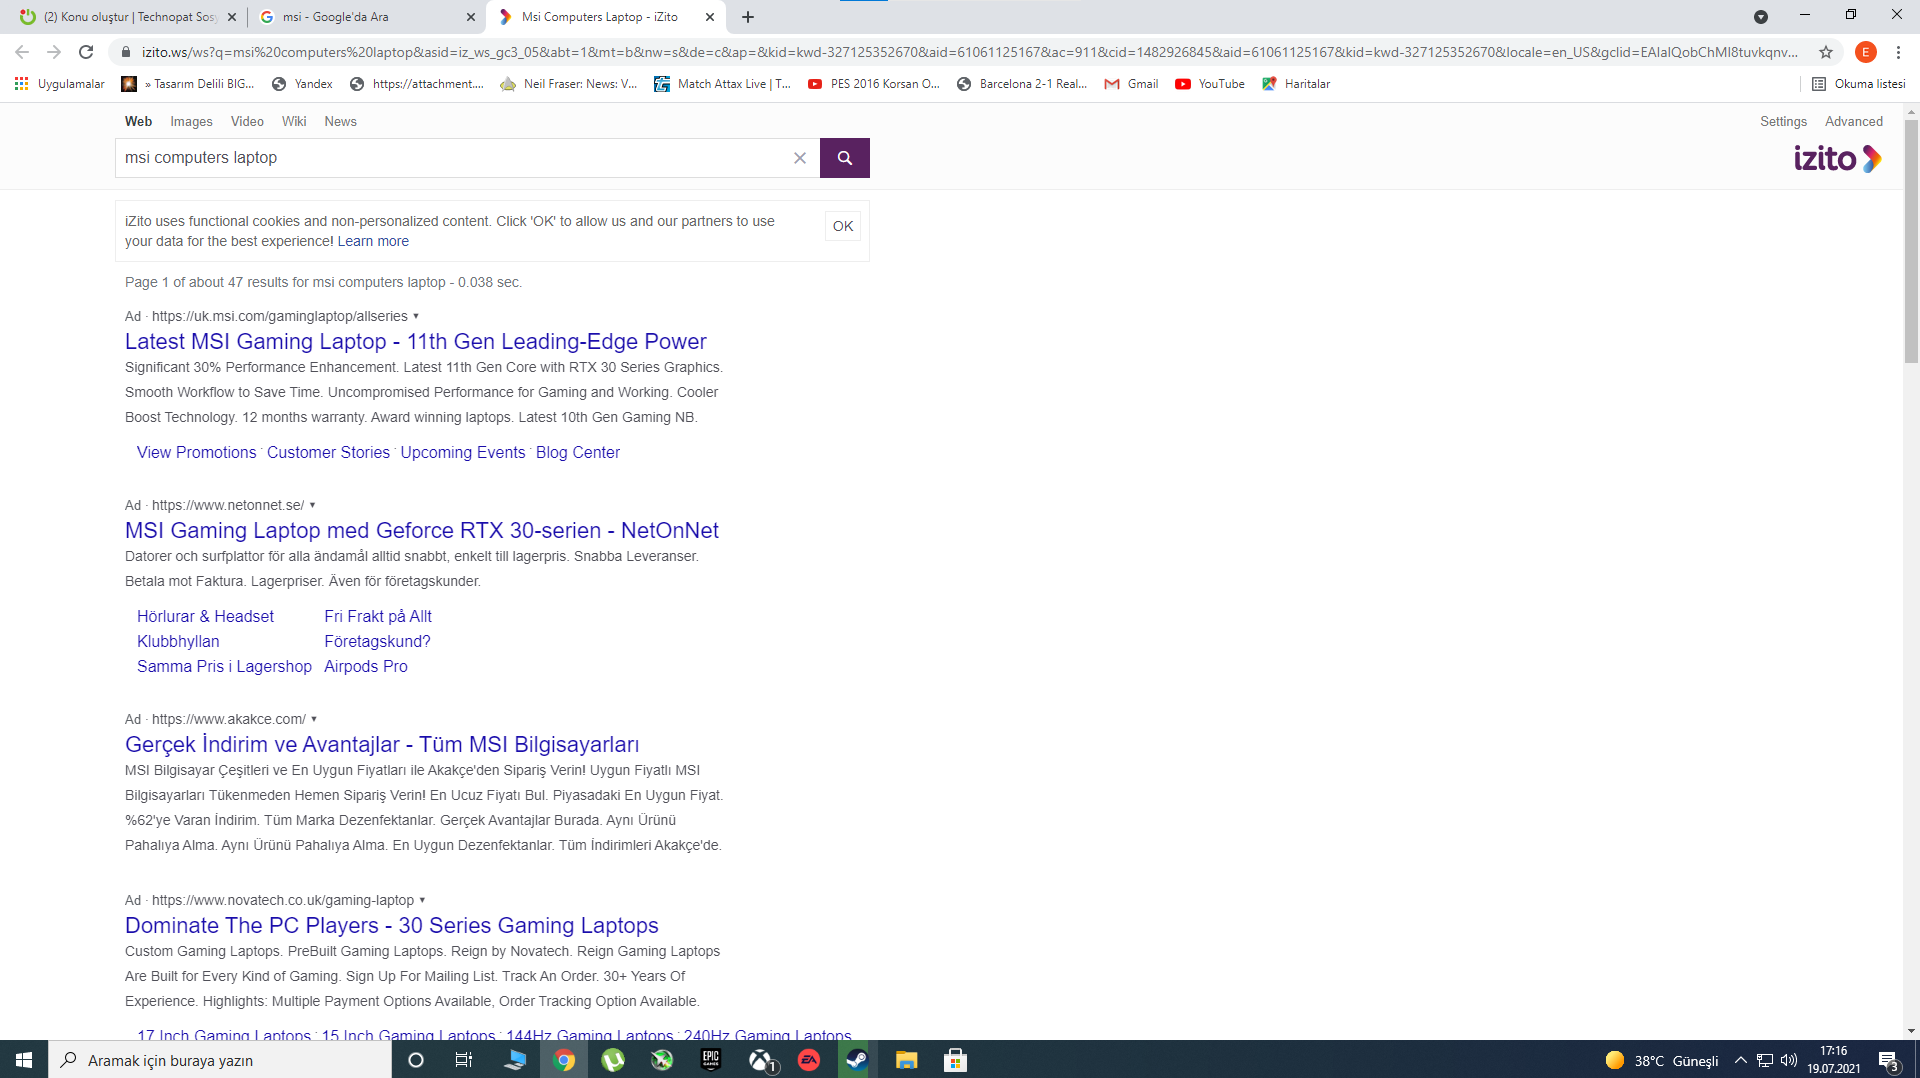Click the purple search magnifier button
Screen dimensions: 1920x1078
[844, 158]
